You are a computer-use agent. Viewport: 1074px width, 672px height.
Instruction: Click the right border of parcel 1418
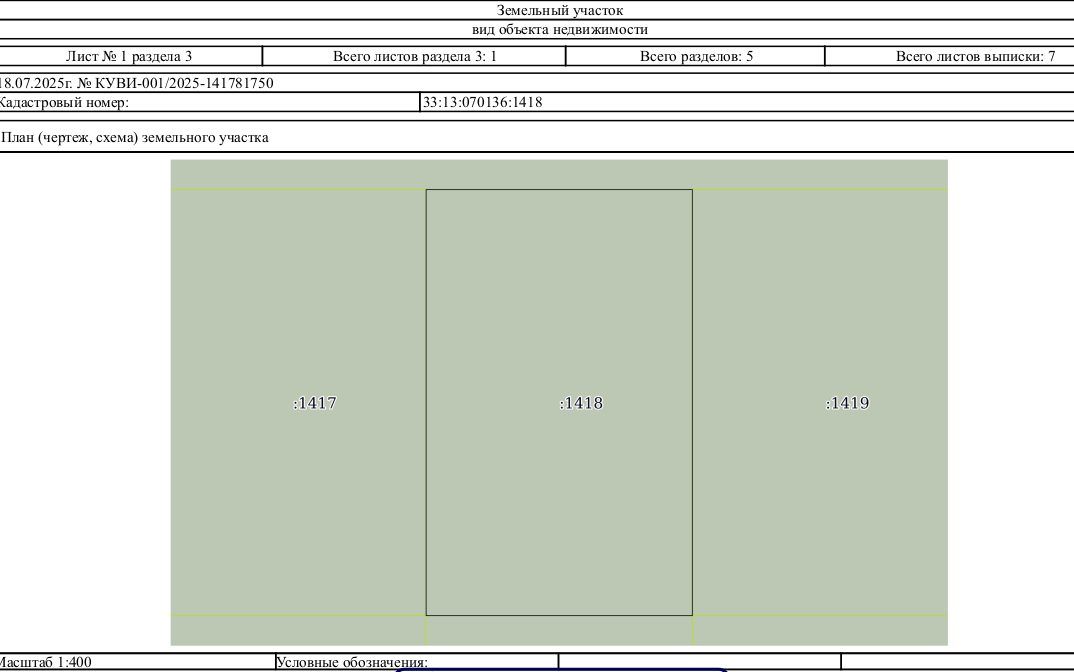[692, 402]
